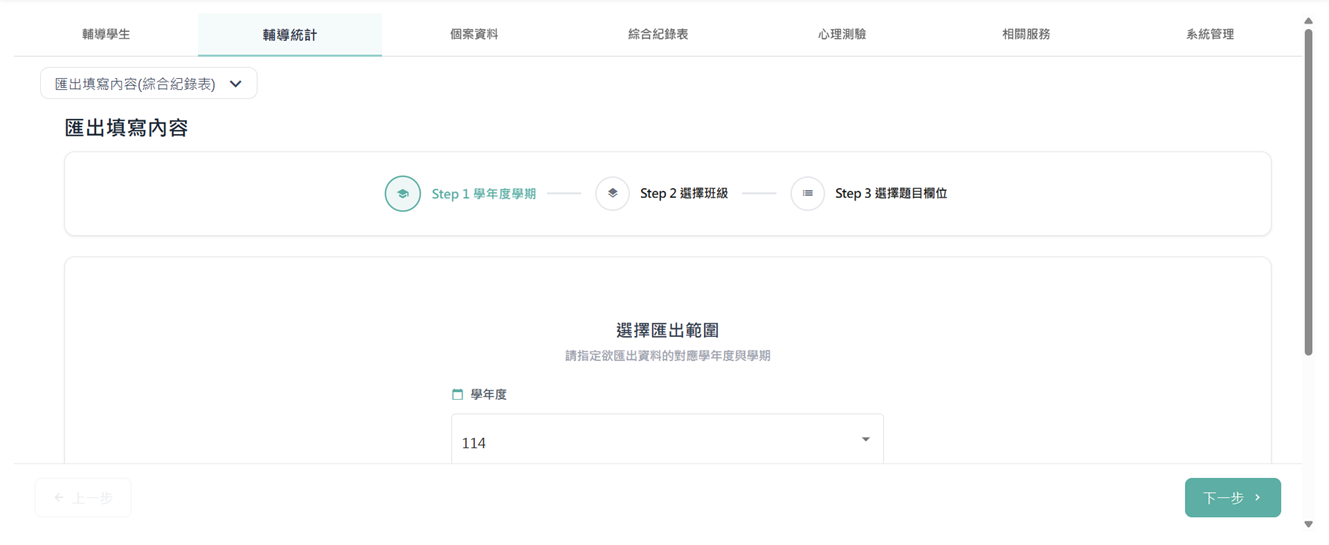Expand the 學年度 dropdown arrow
The width and height of the screenshot is (1329, 545).
click(x=866, y=440)
